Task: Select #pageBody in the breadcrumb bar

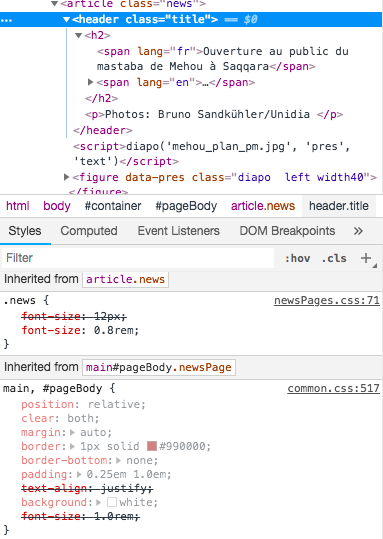Action: click(186, 206)
